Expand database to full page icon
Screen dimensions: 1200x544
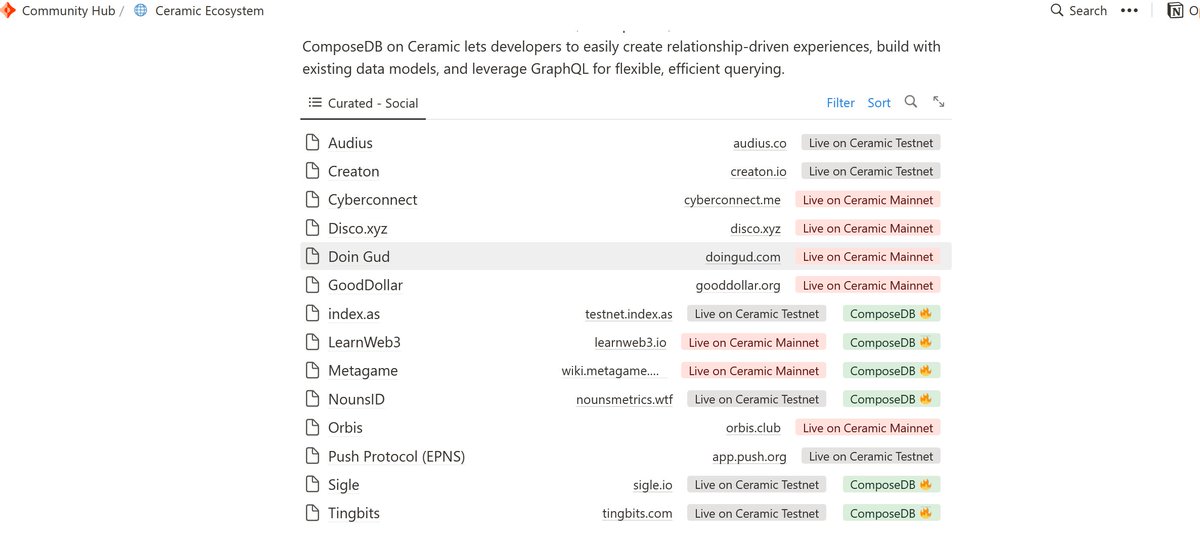(x=939, y=102)
